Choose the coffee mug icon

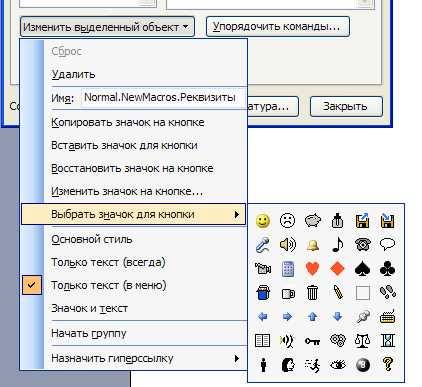pos(288,293)
